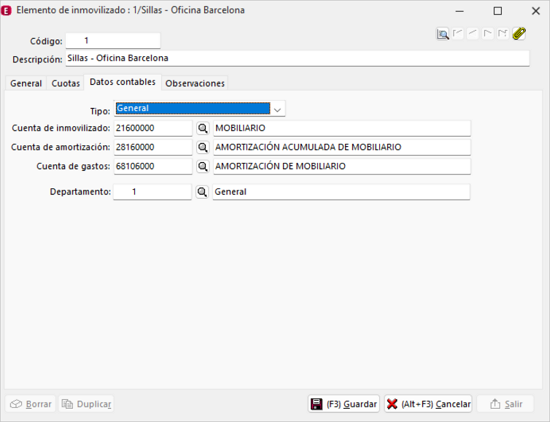Search Departamento with magnifier icon
Image resolution: width=550 pixels, height=422 pixels.
coord(202,192)
